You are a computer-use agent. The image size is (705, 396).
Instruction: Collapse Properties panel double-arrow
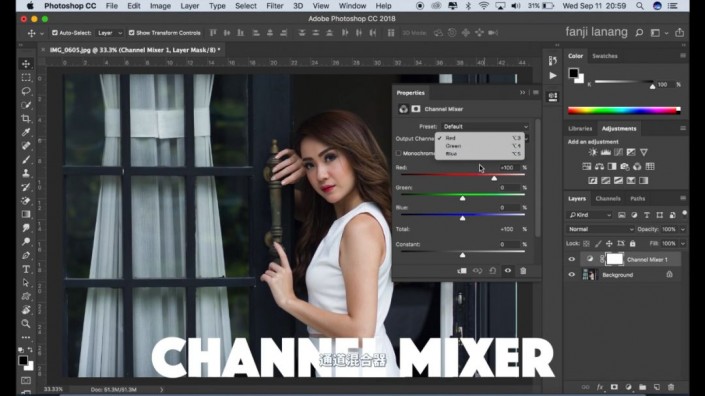click(x=522, y=93)
